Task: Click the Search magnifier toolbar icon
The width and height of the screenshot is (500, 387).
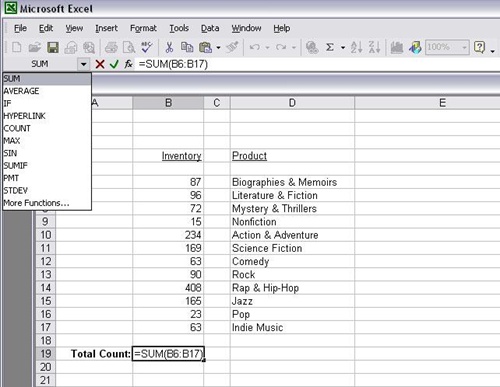Action: [x=89, y=47]
